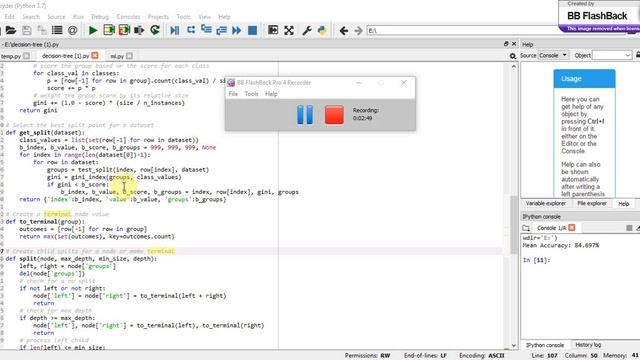Image resolution: width=640 pixels, height=360 pixels.
Task: Click the Save file disk icon
Action: pyautogui.click(x=27, y=30)
